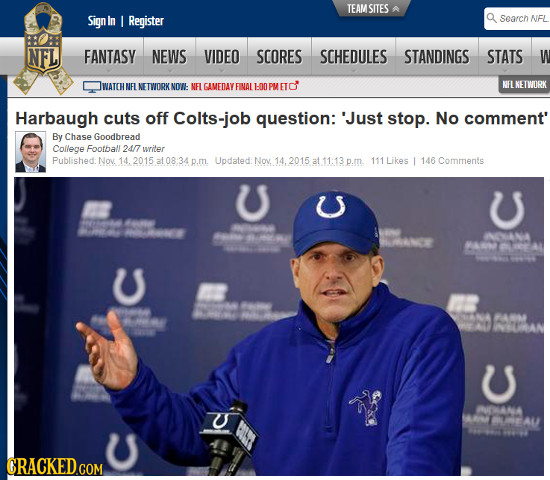Select the Stats menu item
Image resolution: width=550 pixels, height=480 pixels.
pyautogui.click(x=505, y=56)
